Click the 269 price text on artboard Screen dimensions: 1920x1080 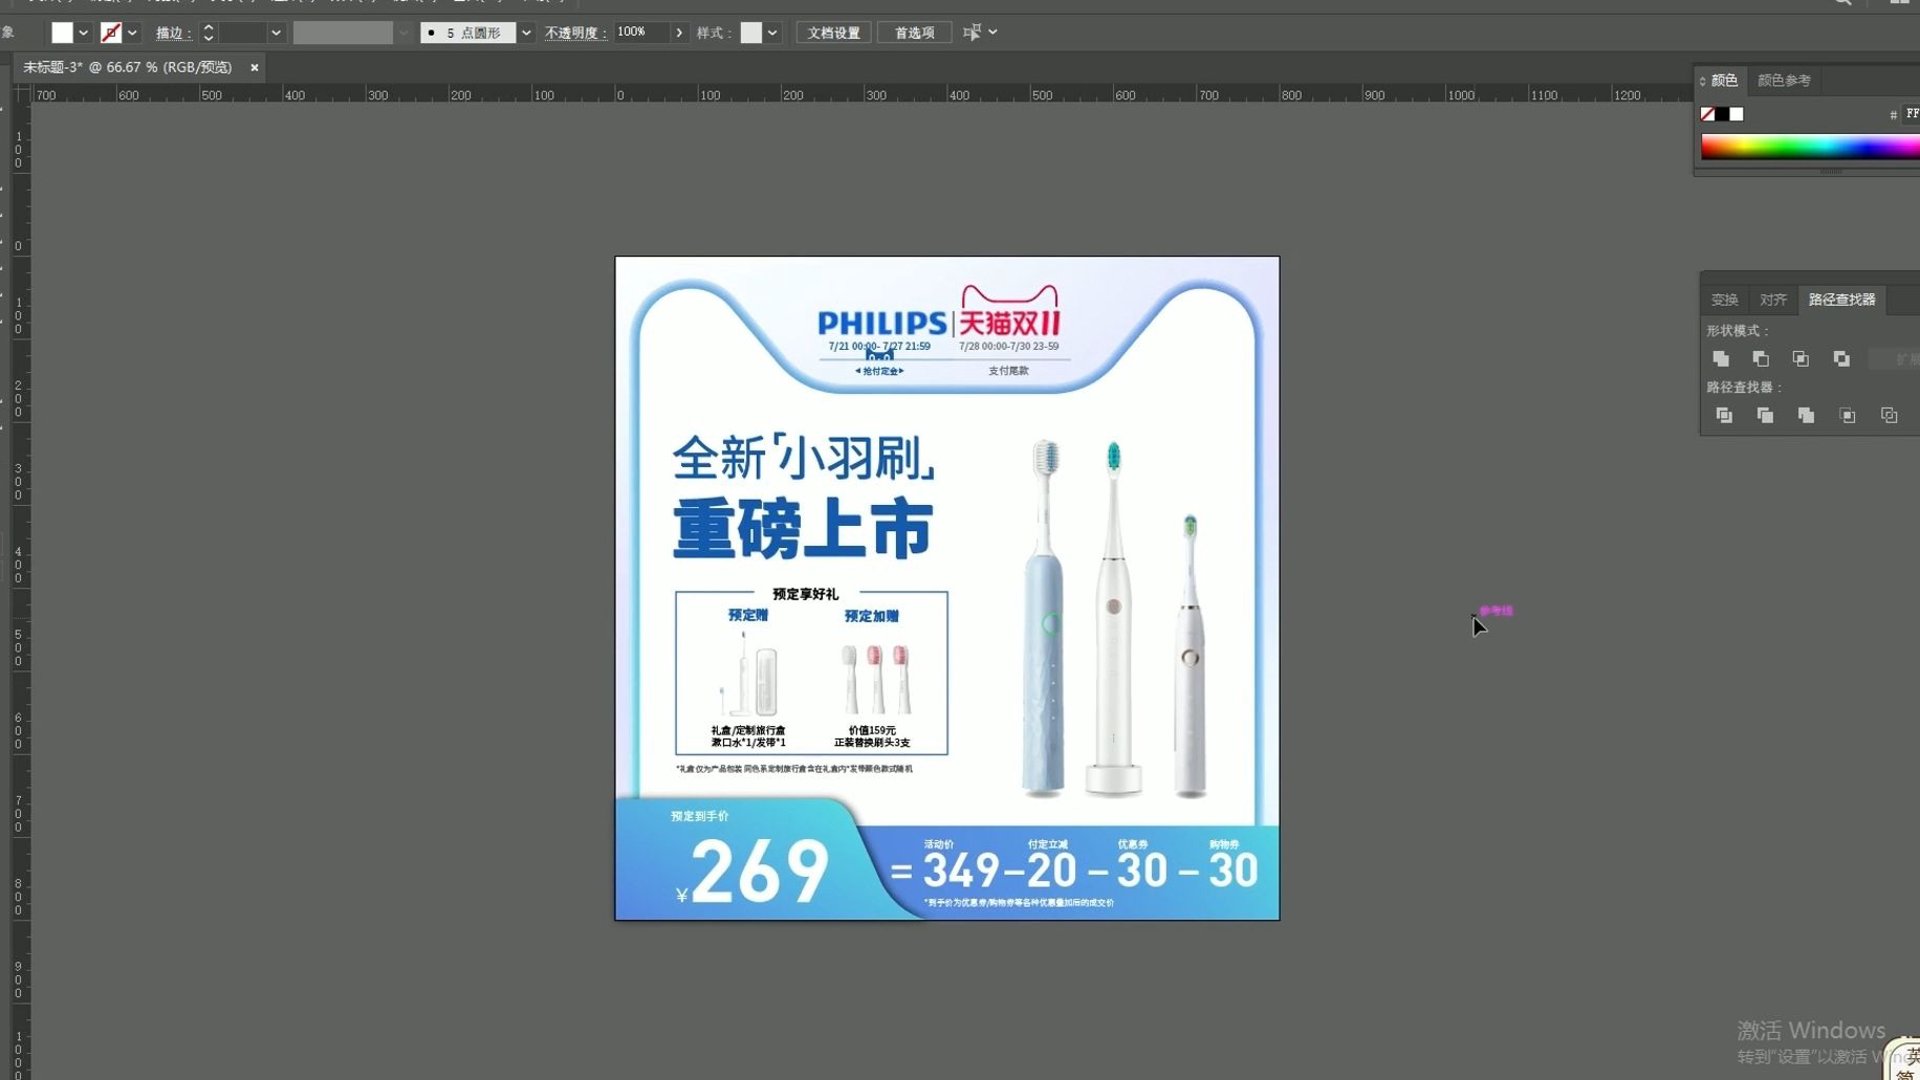point(759,871)
